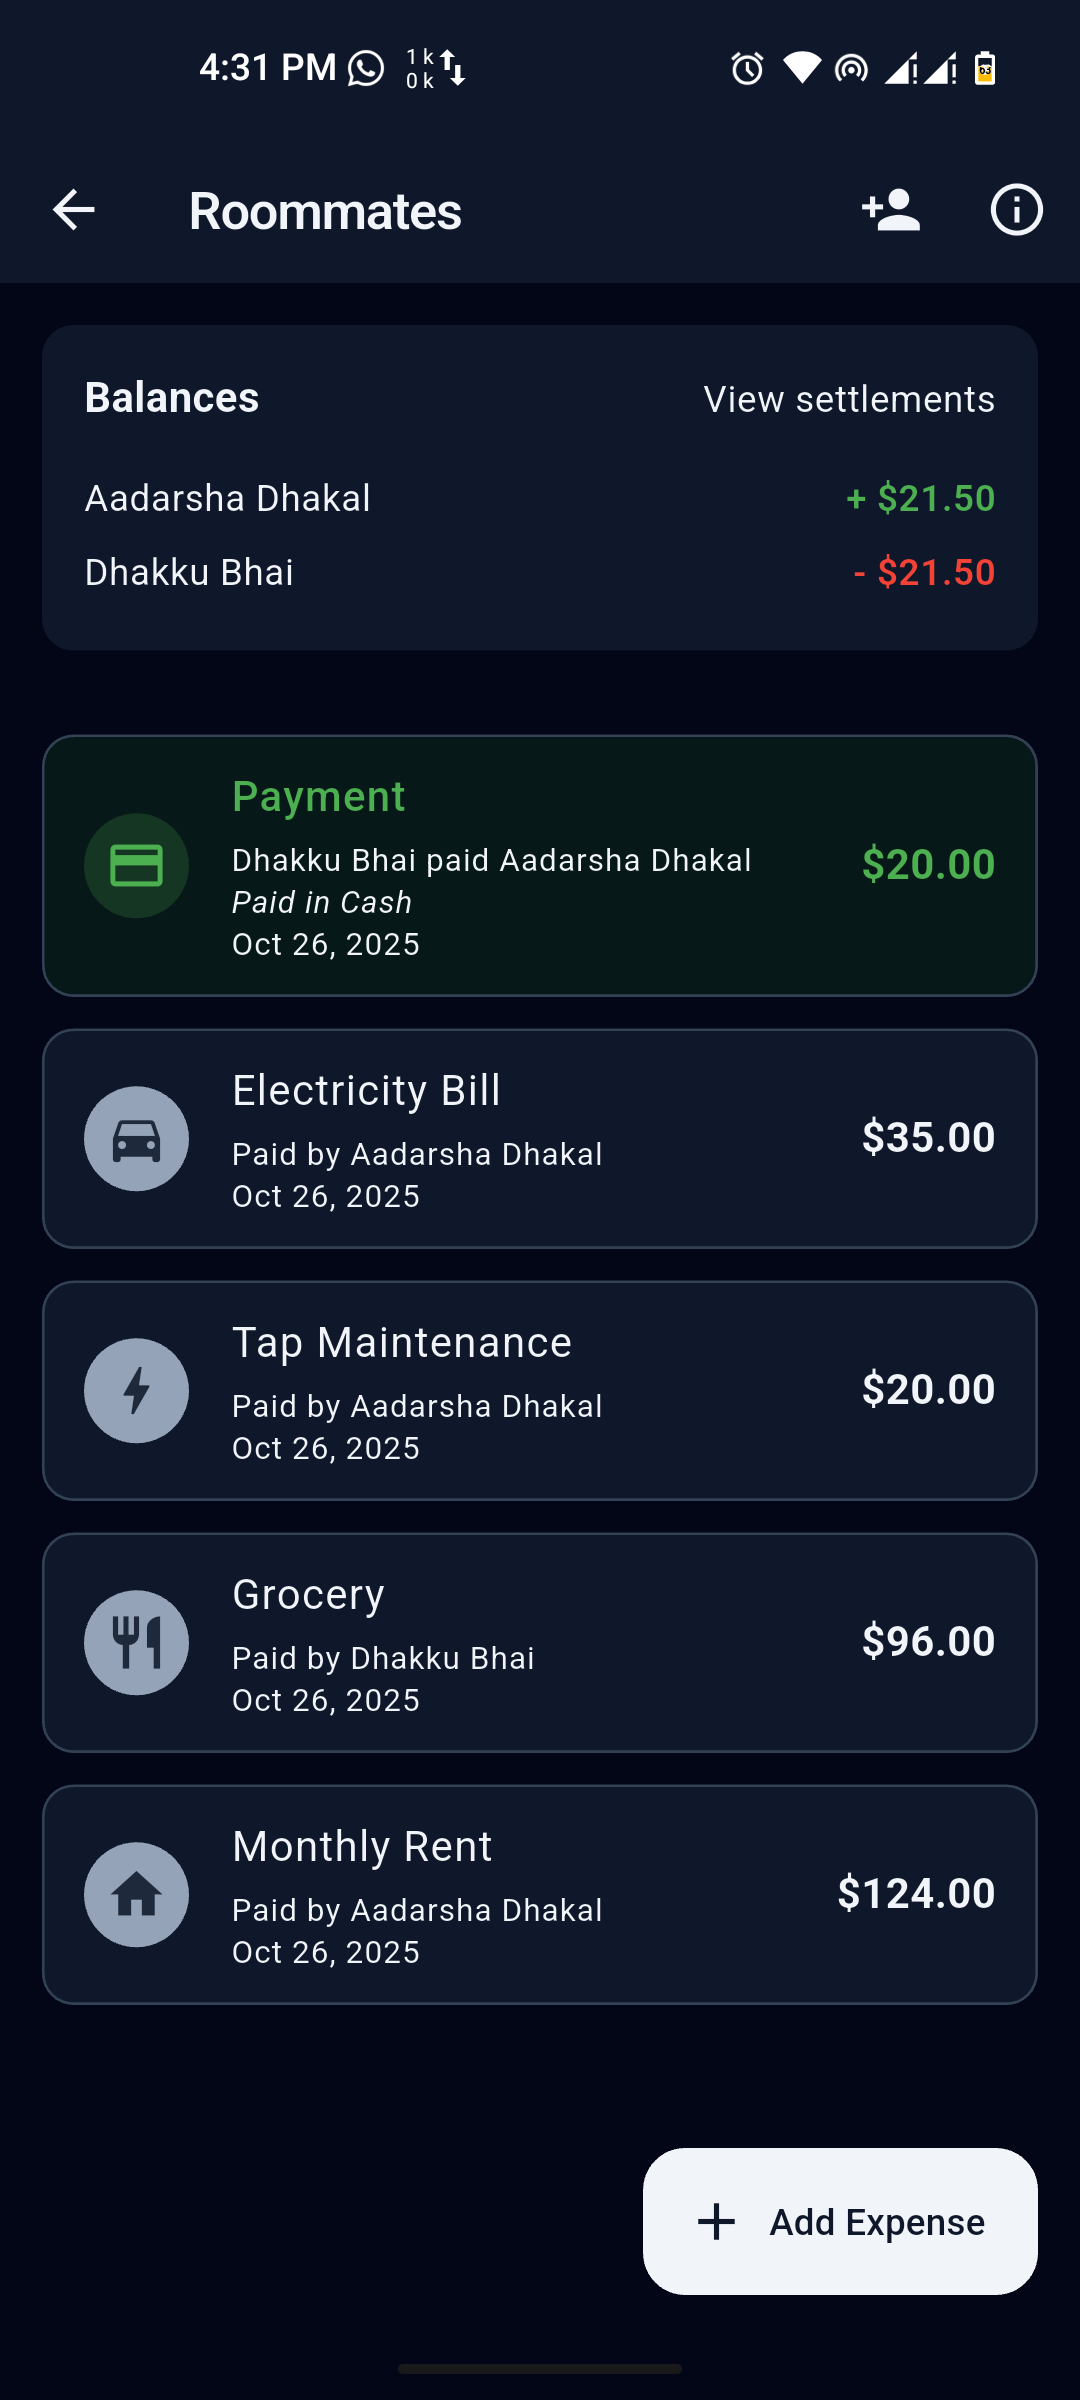Image resolution: width=1080 pixels, height=2400 pixels.
Task: Tap the car icon beside Electricity Bill
Action: 137,1139
